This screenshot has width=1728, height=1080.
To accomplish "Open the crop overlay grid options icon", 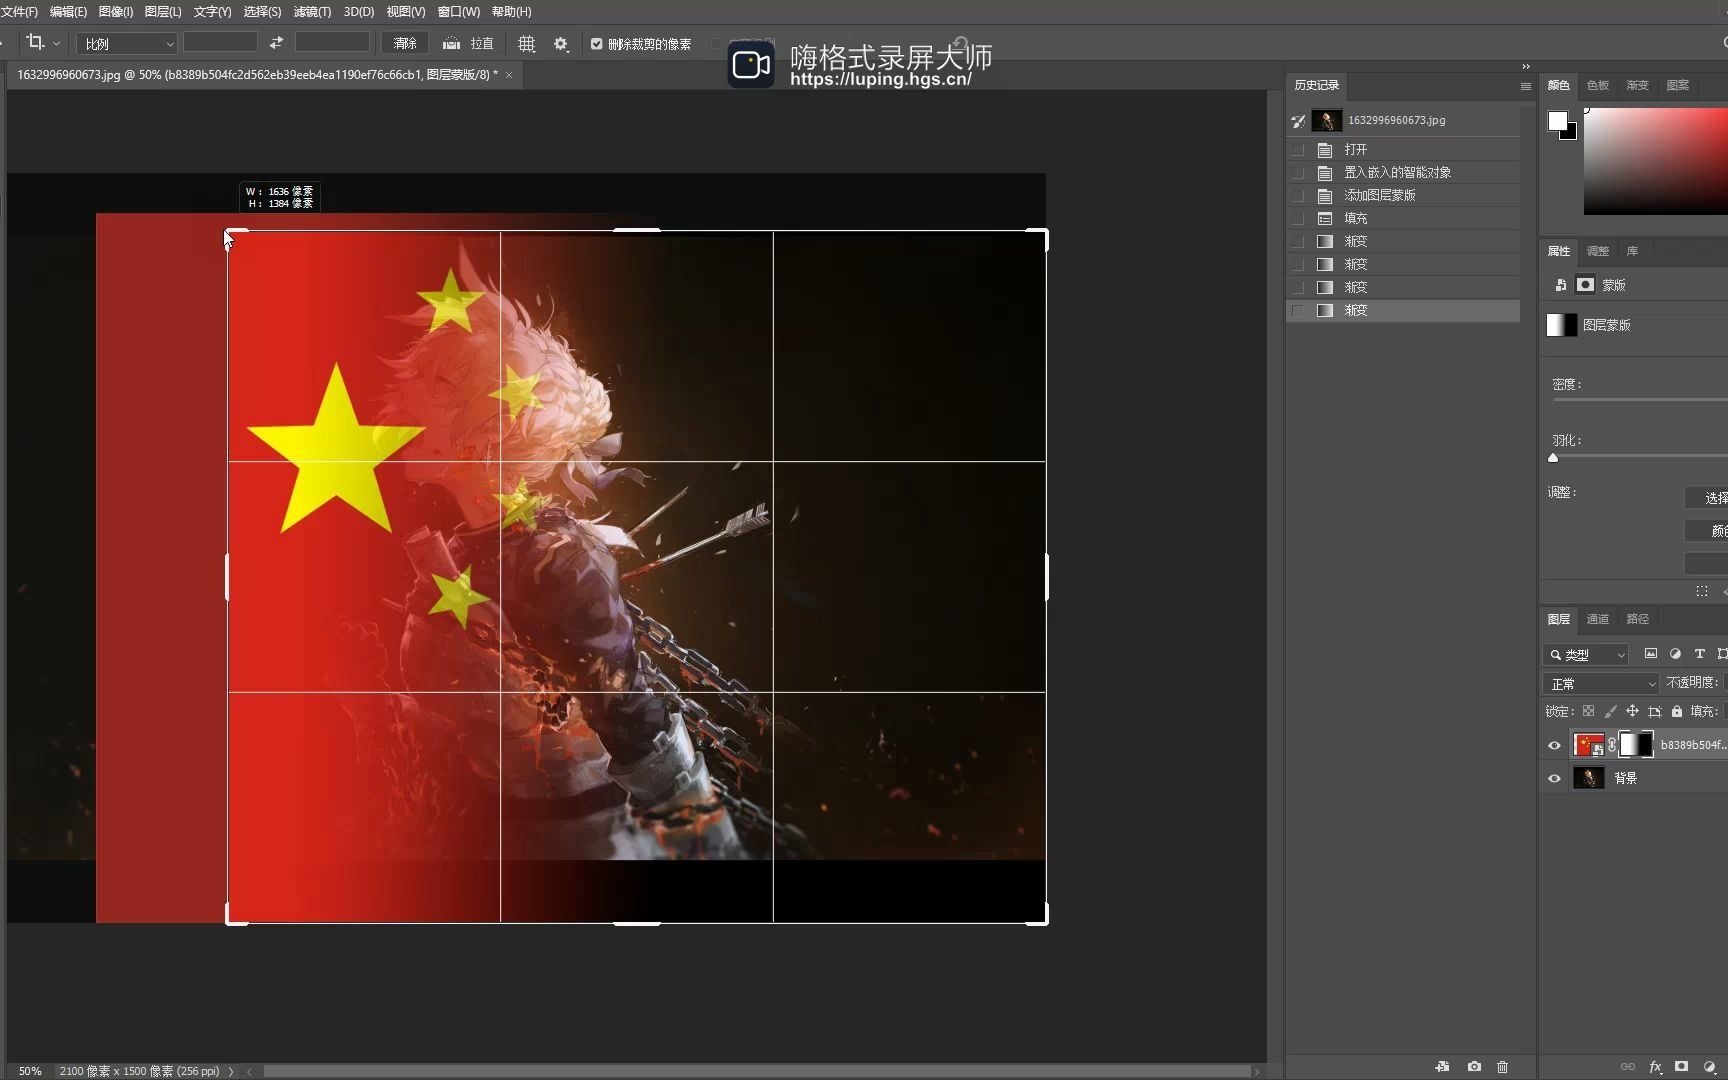I will pyautogui.click(x=527, y=43).
